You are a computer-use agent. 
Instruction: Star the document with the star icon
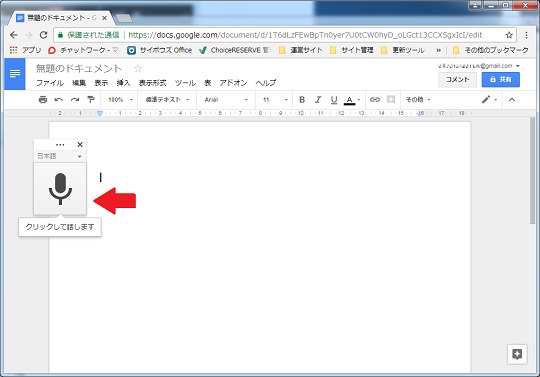[x=138, y=69]
